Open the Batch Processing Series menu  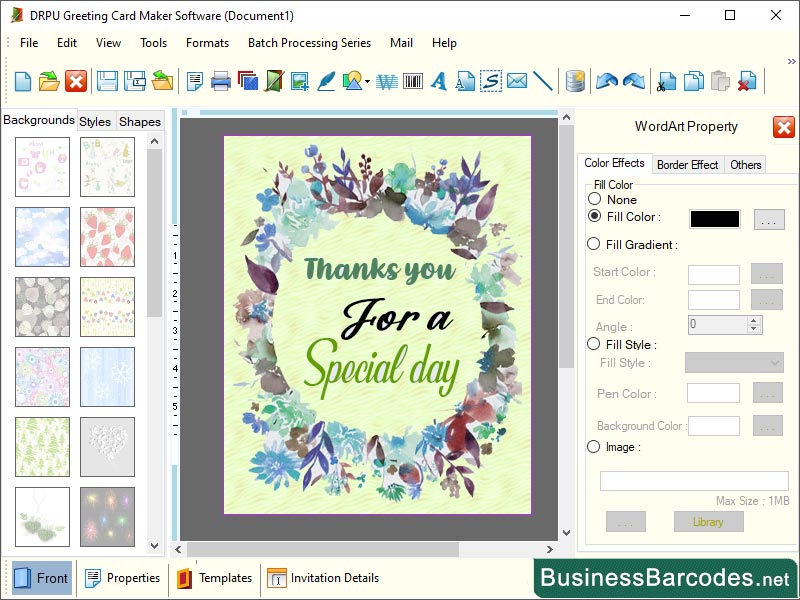pos(309,43)
